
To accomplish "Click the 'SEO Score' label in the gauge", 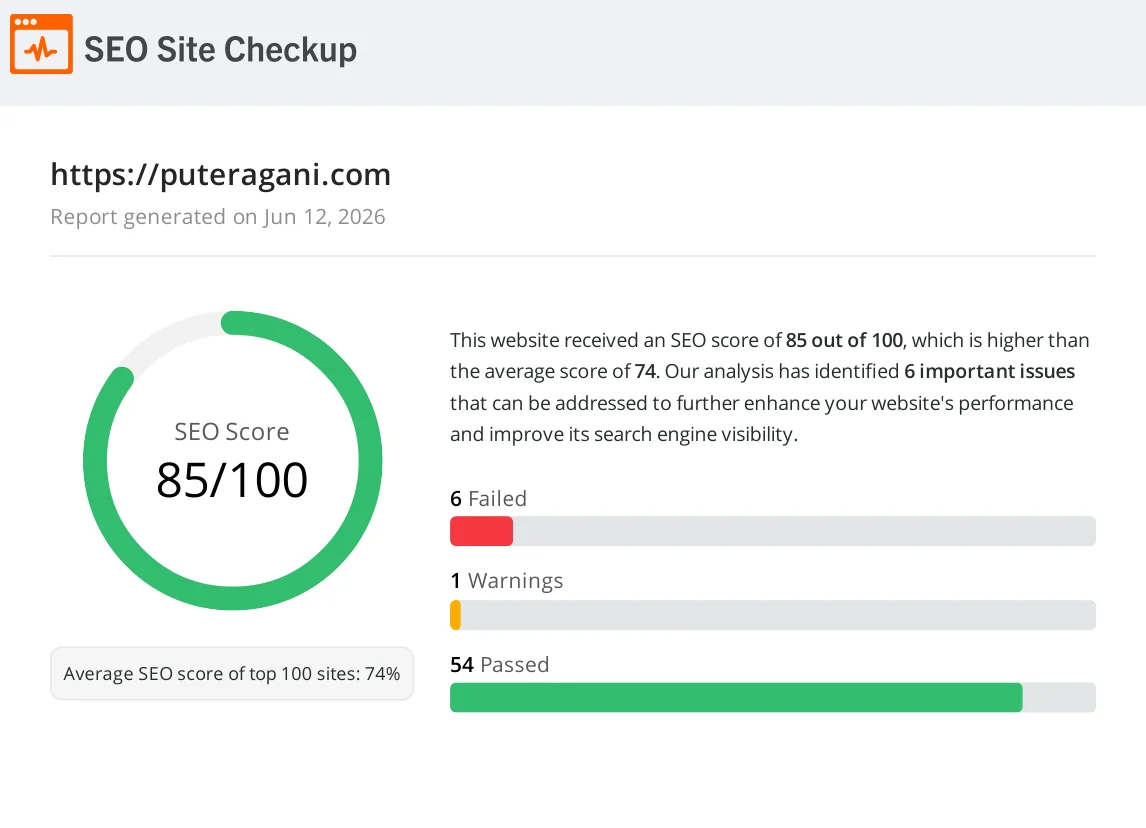I will click(x=232, y=432).
